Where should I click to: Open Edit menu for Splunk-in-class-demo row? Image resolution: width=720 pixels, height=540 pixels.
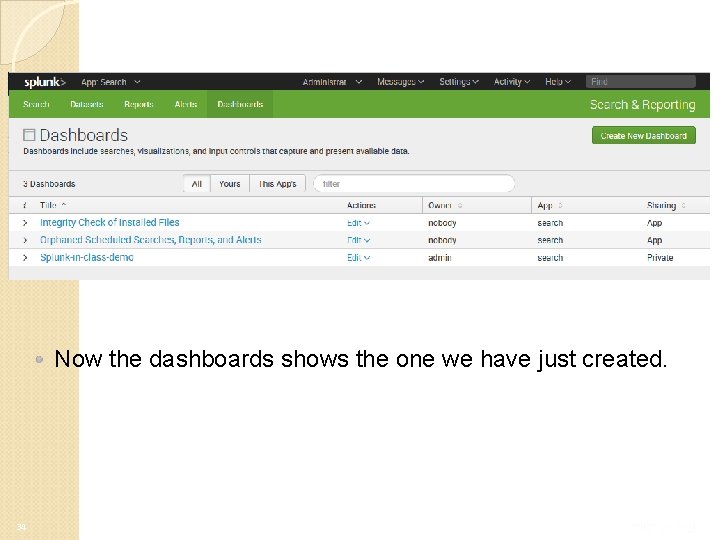(x=358, y=258)
